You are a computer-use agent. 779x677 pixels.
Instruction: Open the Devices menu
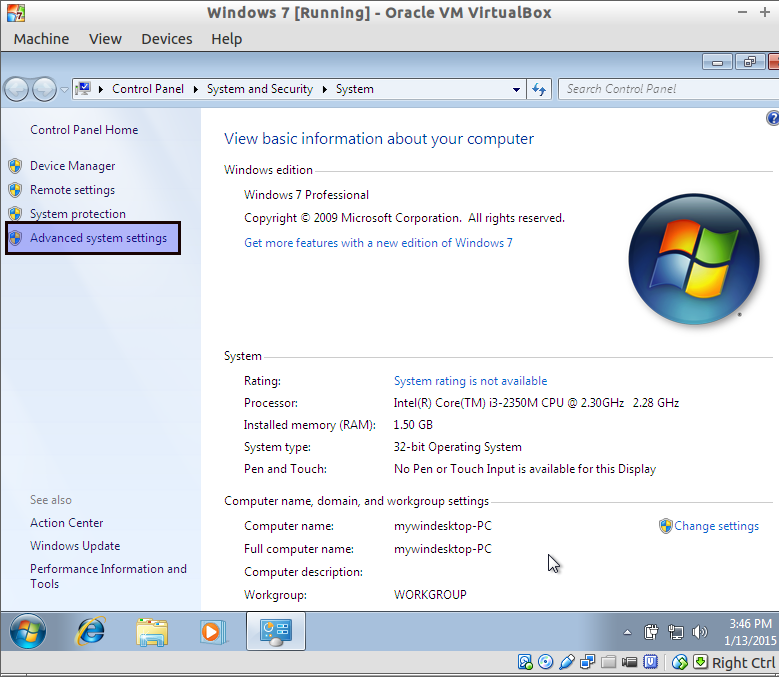coord(166,39)
